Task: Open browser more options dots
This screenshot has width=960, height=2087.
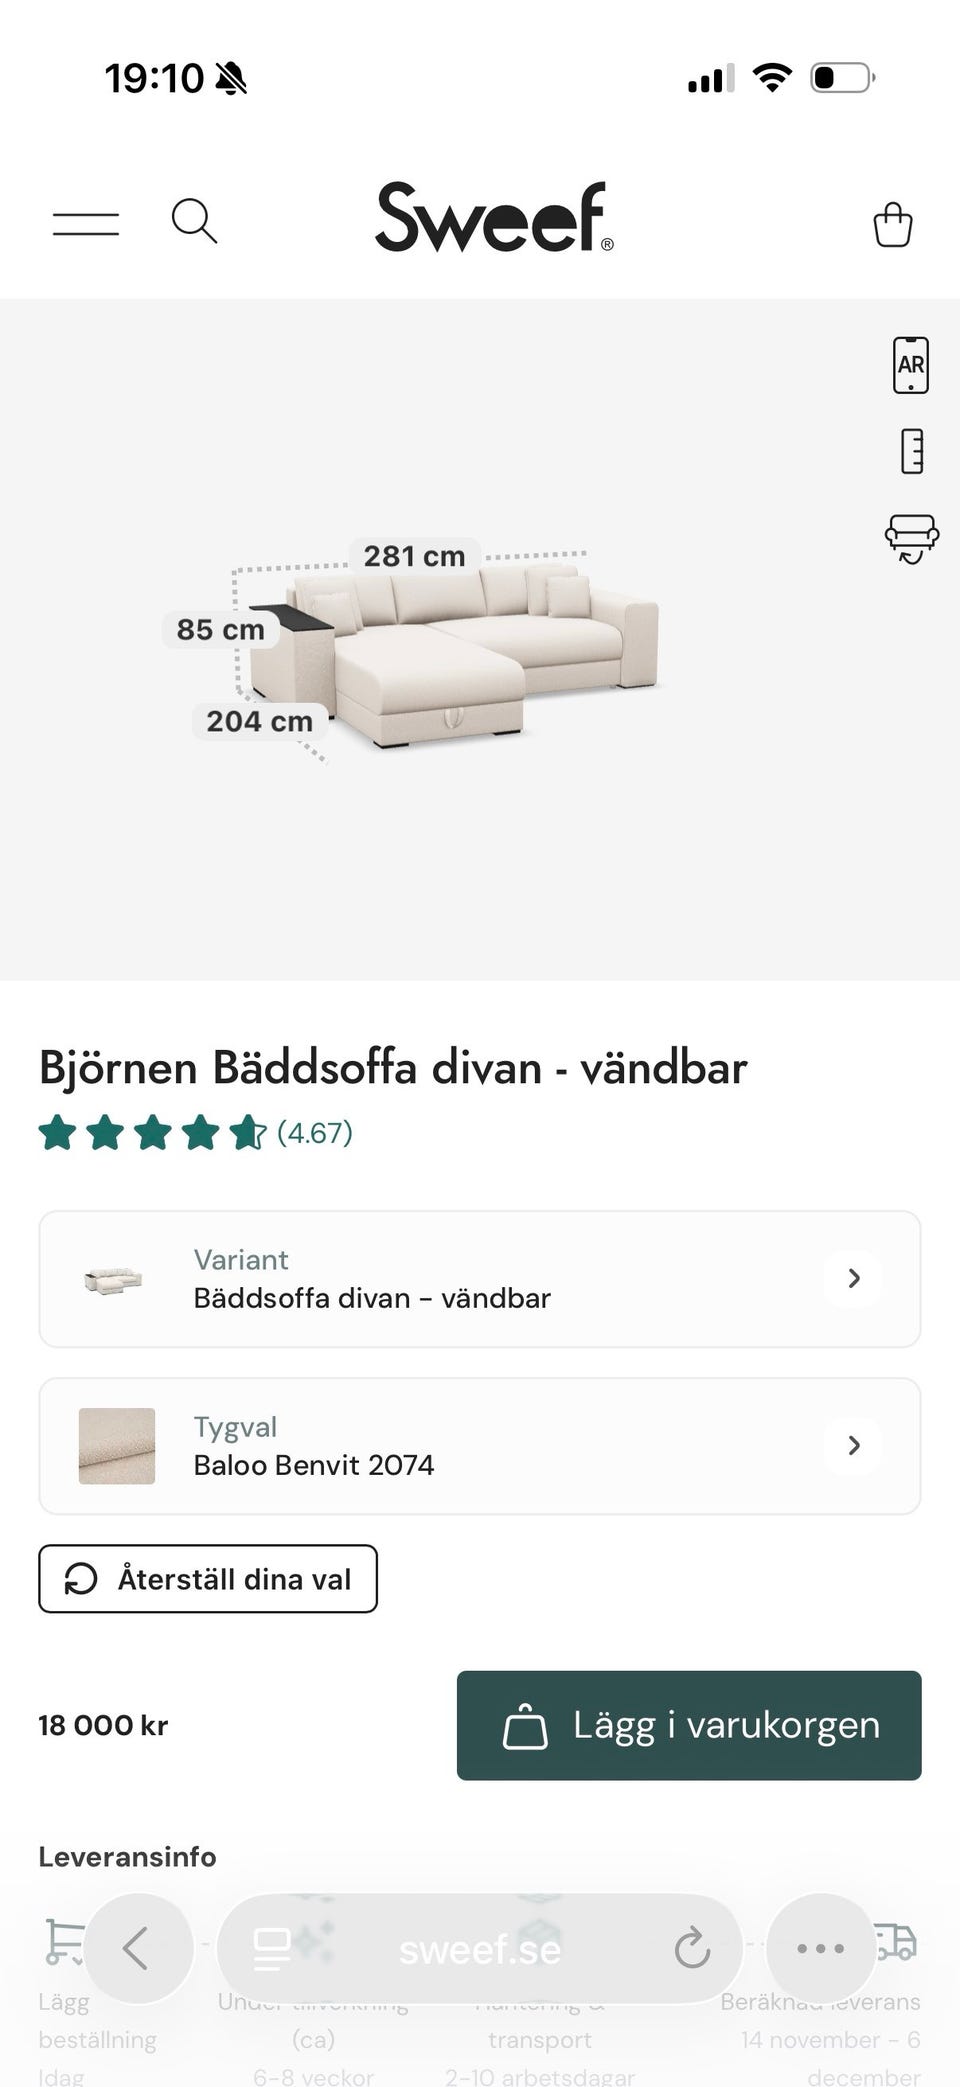Action: (x=821, y=1948)
